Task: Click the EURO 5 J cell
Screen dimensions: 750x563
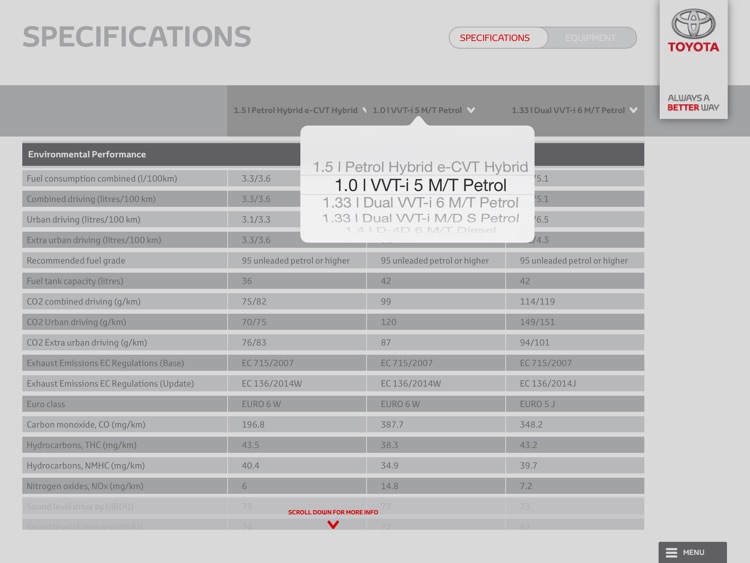Action: point(538,404)
